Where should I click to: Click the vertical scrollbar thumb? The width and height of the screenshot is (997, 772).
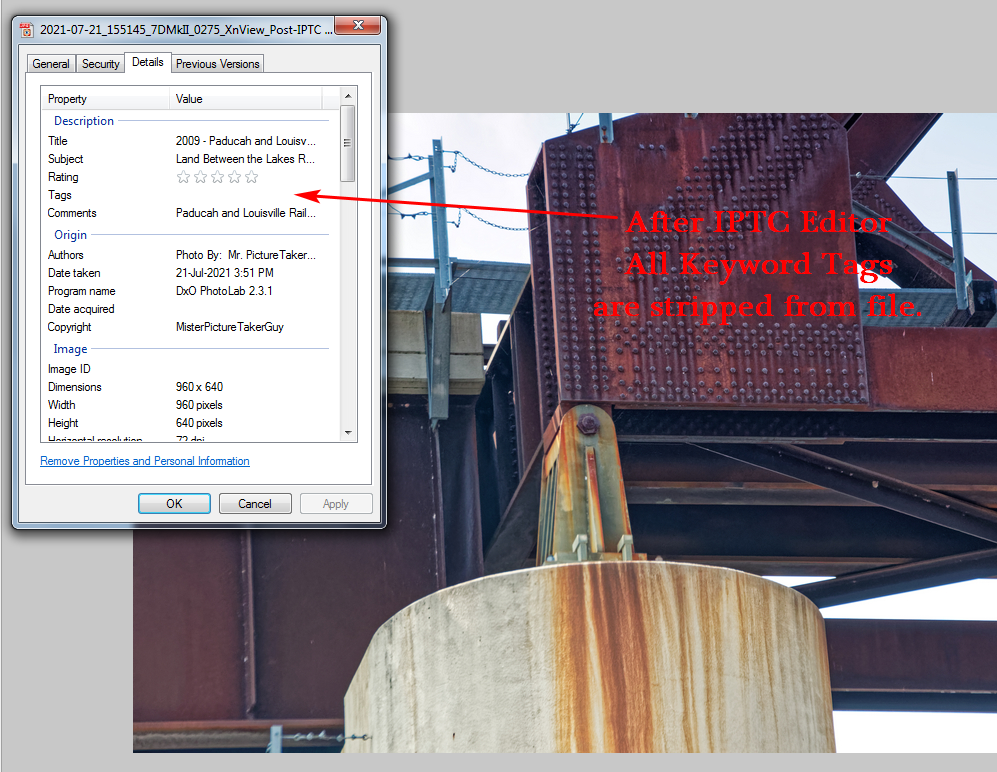348,143
